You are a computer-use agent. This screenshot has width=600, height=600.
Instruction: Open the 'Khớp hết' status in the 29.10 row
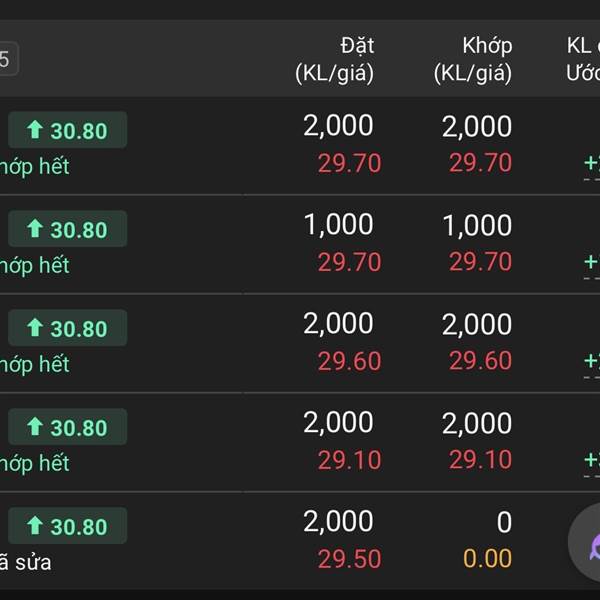[35, 463]
